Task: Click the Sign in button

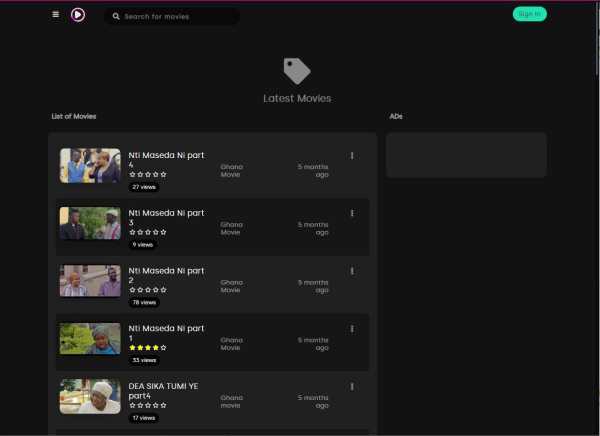Action: 530,14
